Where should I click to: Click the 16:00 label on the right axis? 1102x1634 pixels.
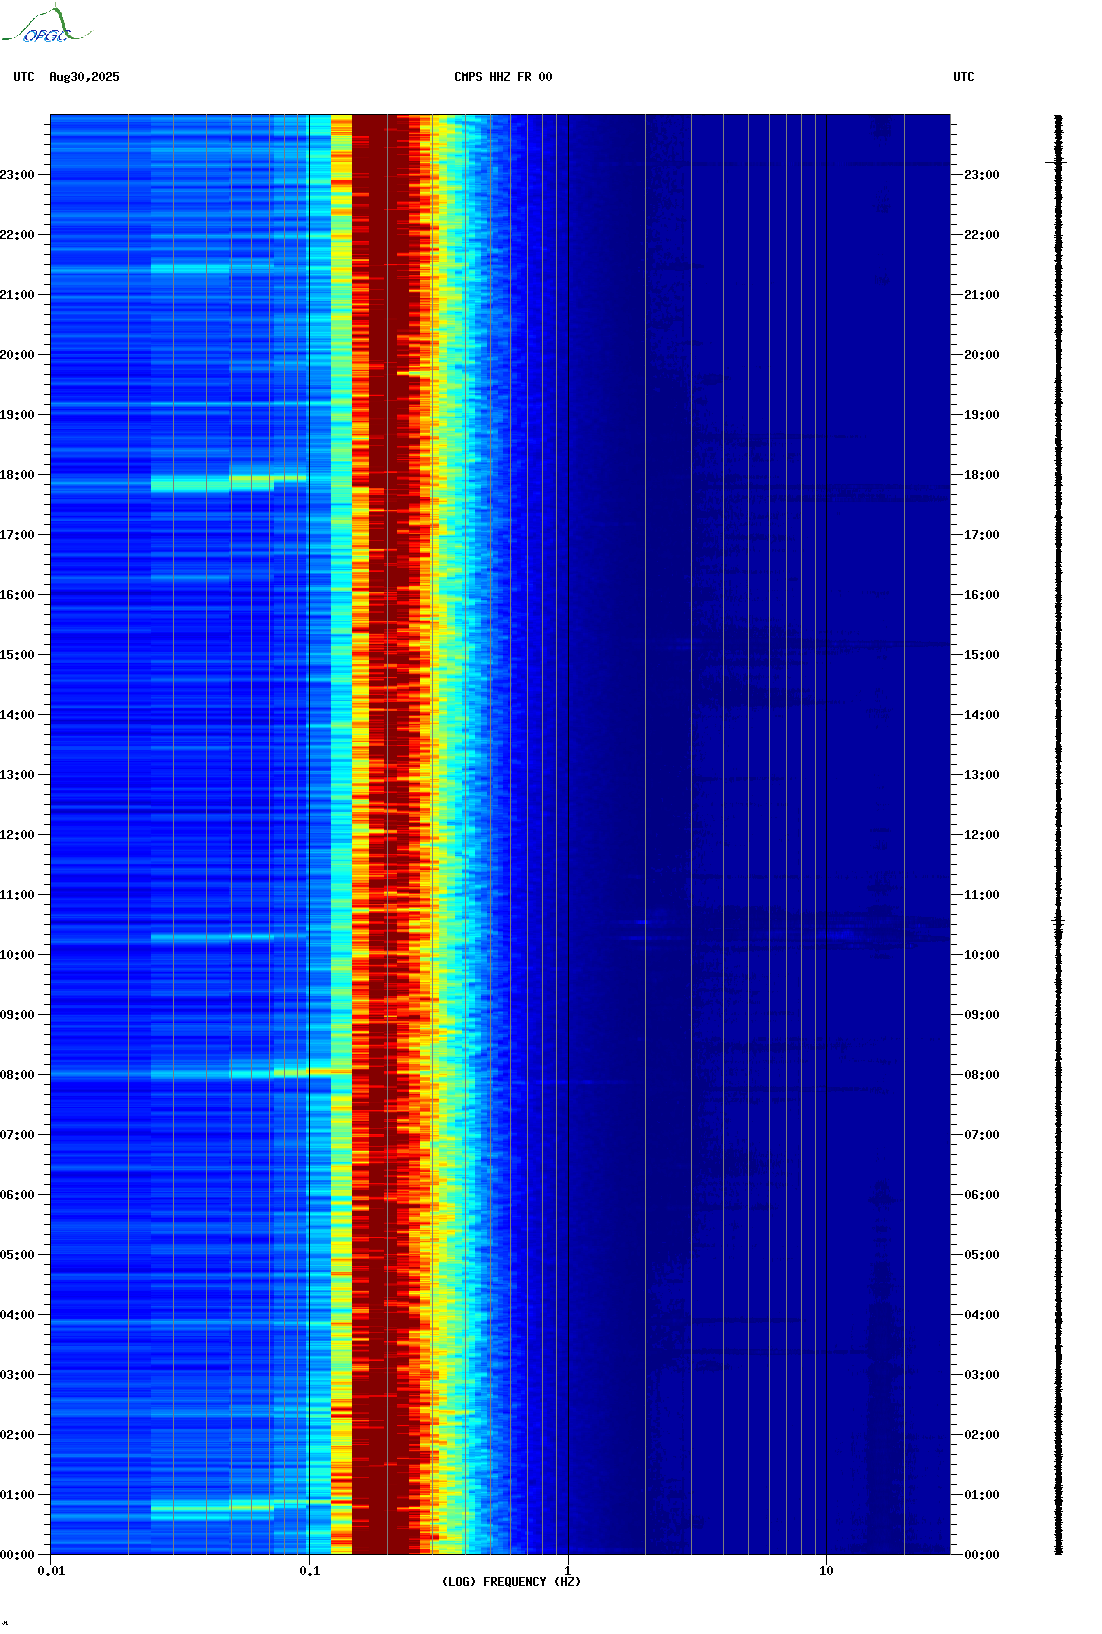tap(982, 595)
